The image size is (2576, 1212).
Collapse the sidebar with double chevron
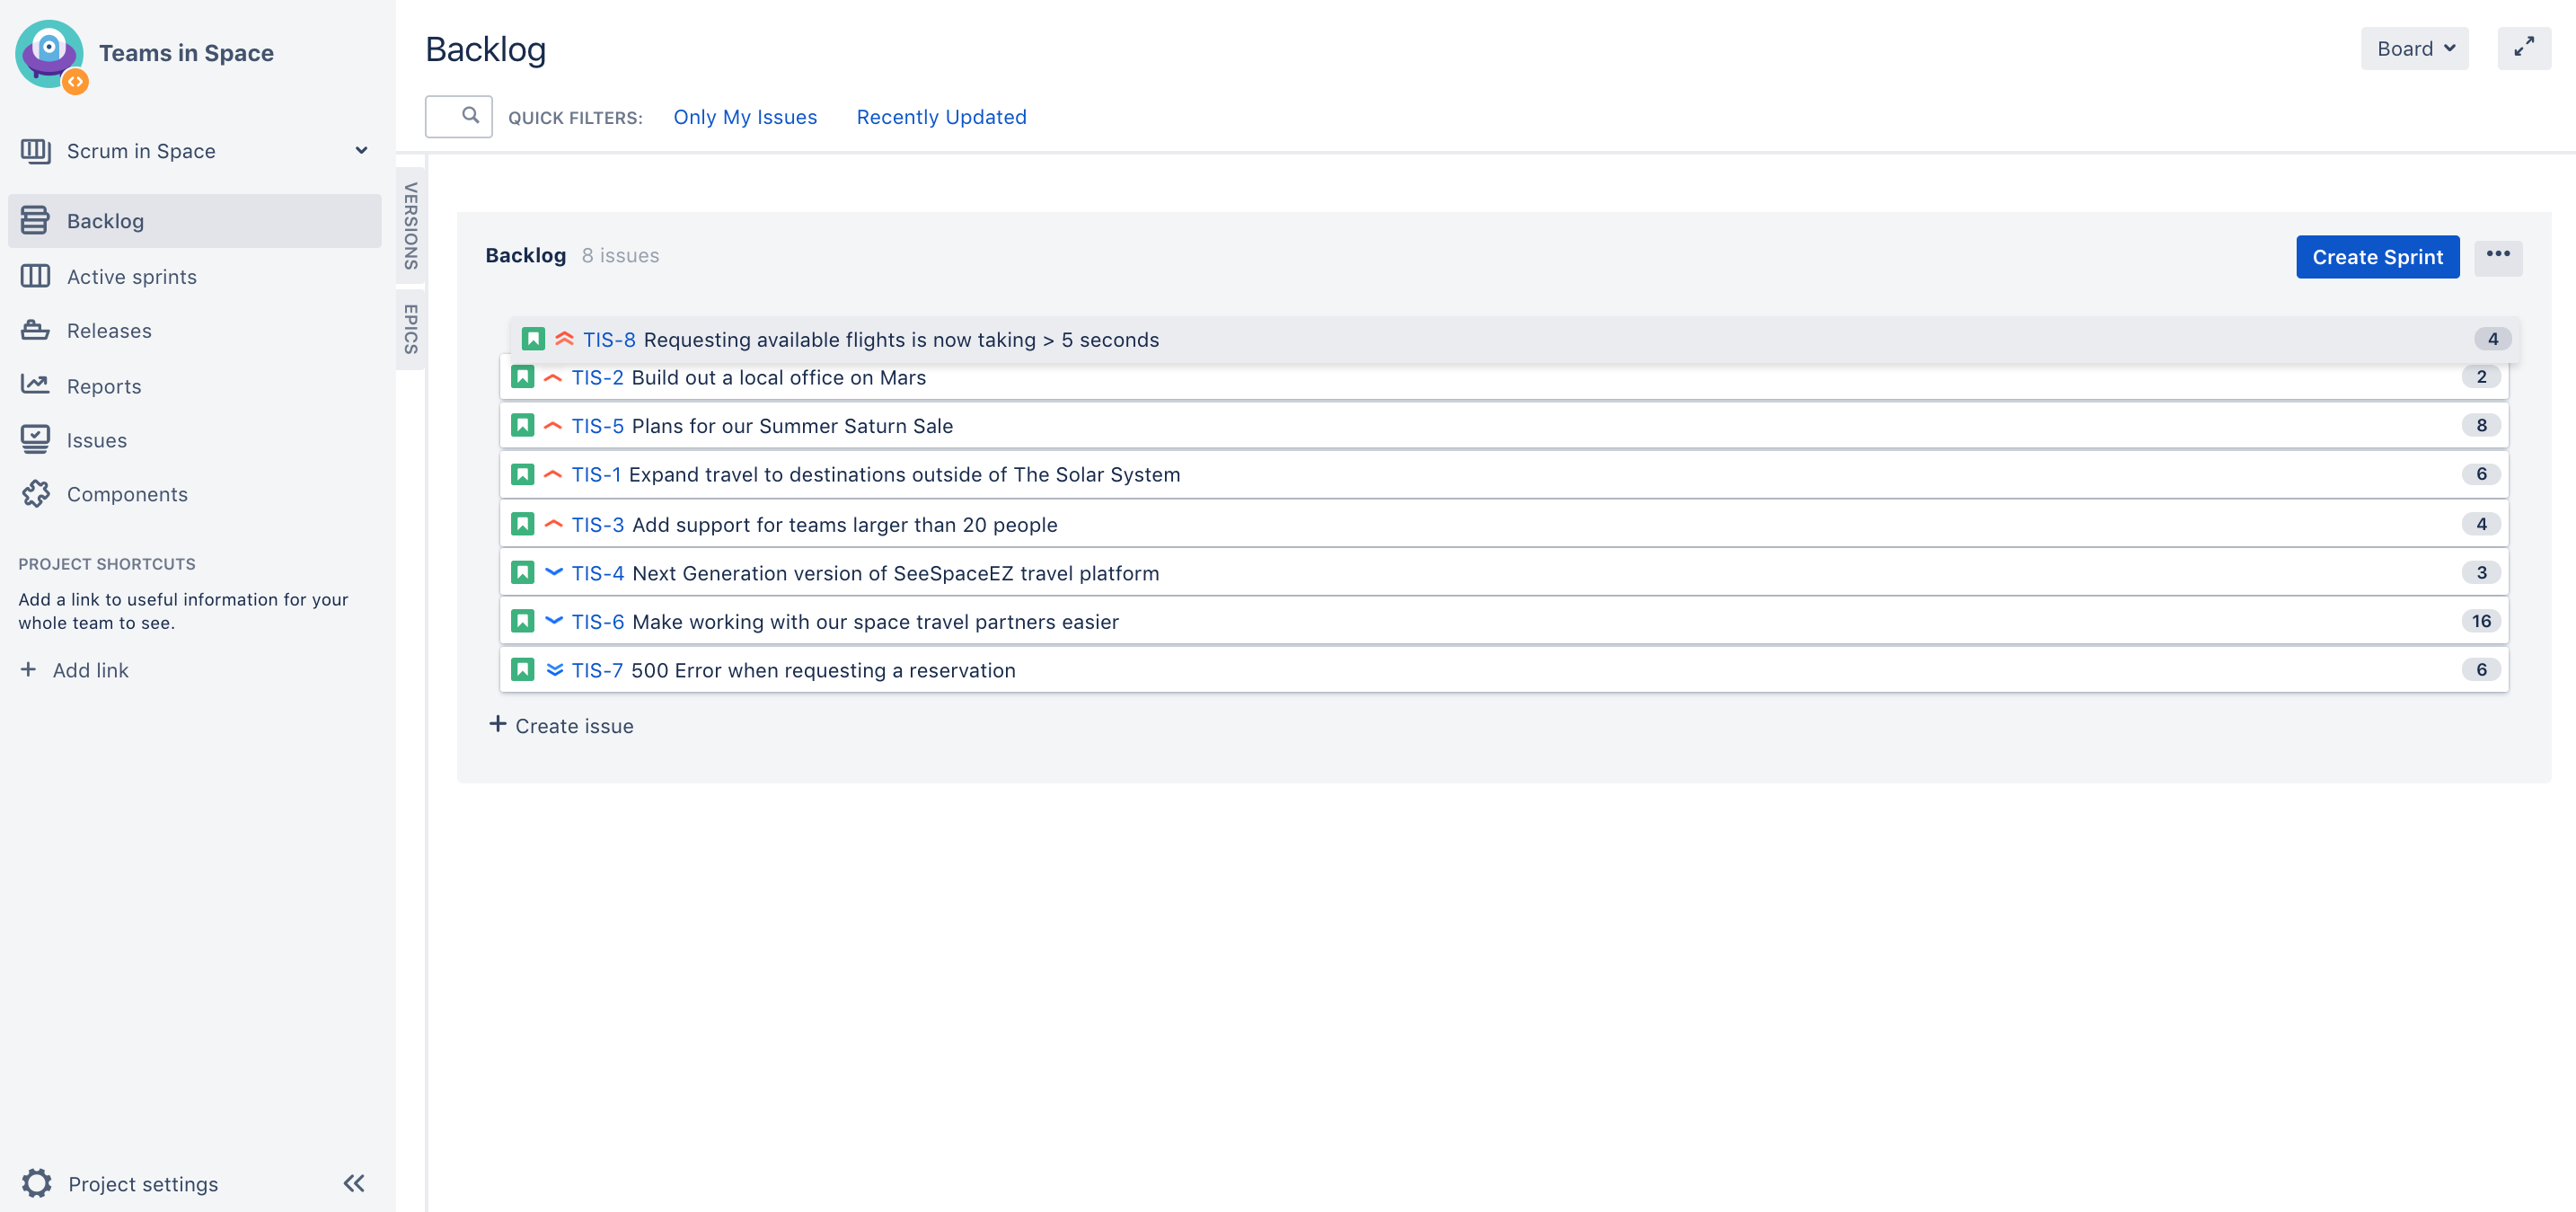pyautogui.click(x=354, y=1183)
